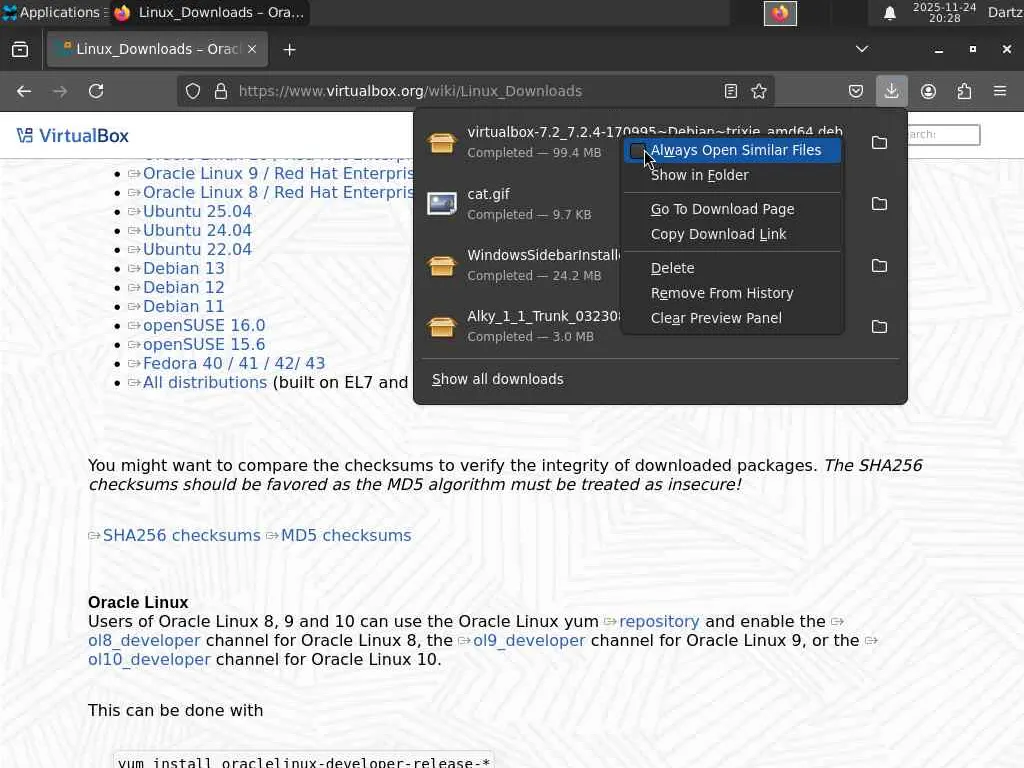Open the Oracle Linux 8 / Red Hat link
Screen dimensions: 1024x768
click(x=278, y=193)
